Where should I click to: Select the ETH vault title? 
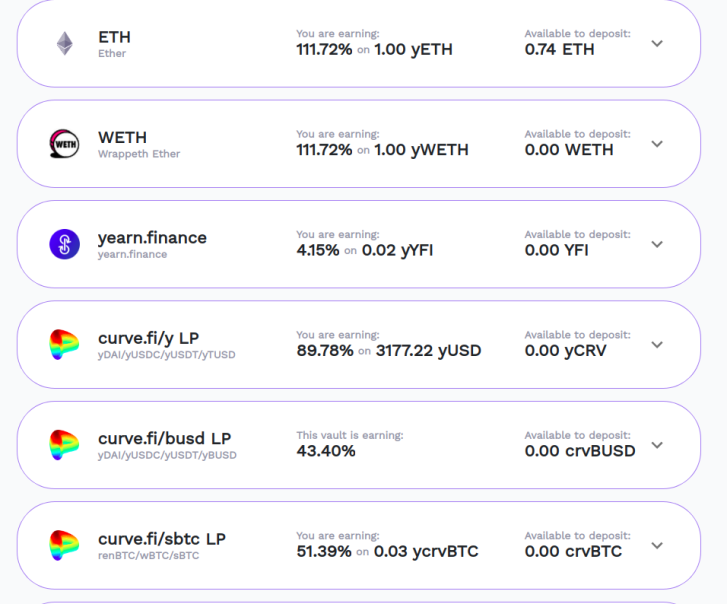pos(115,37)
